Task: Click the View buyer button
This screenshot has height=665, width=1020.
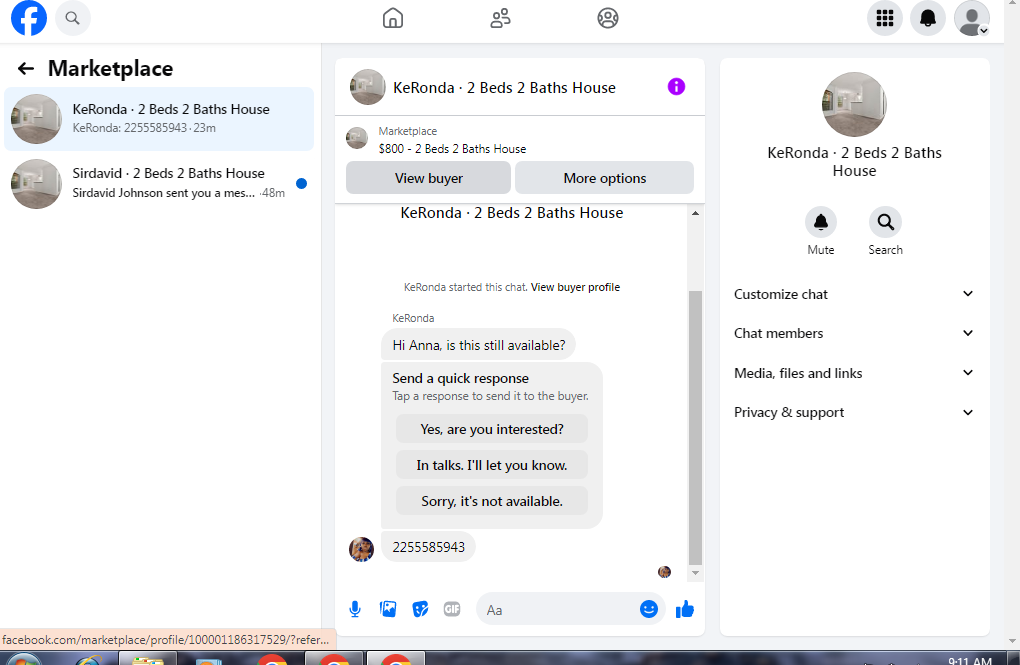Action: 429,178
